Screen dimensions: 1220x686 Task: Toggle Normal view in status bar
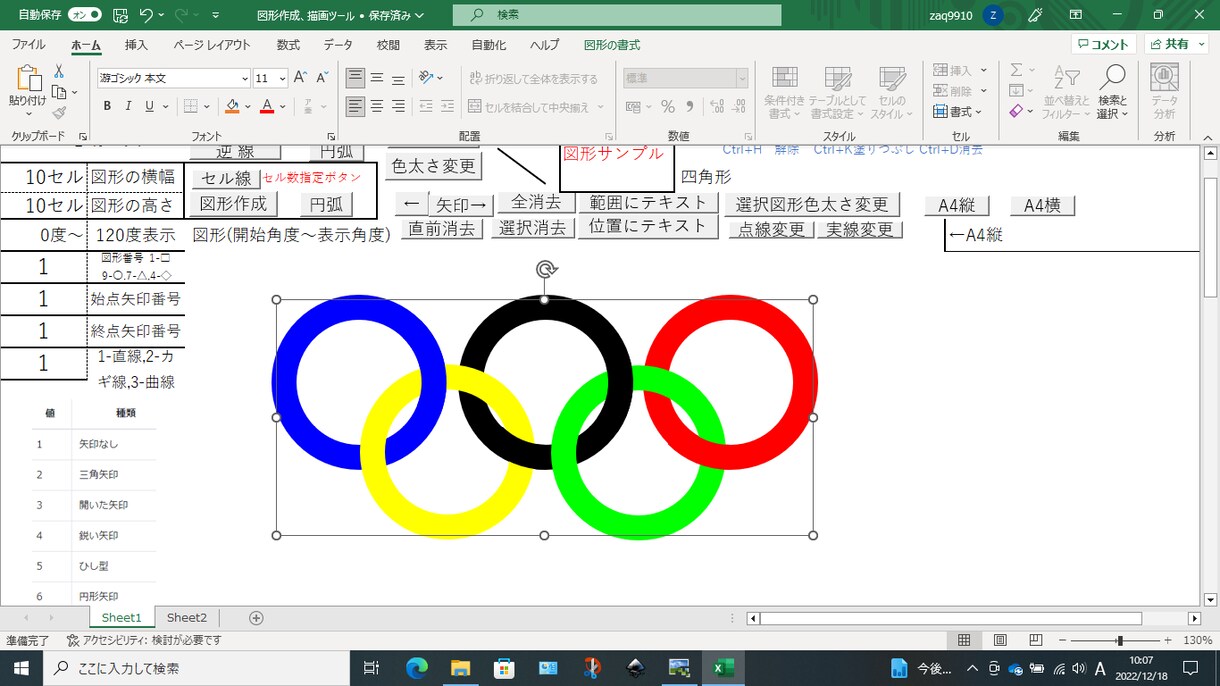964,640
